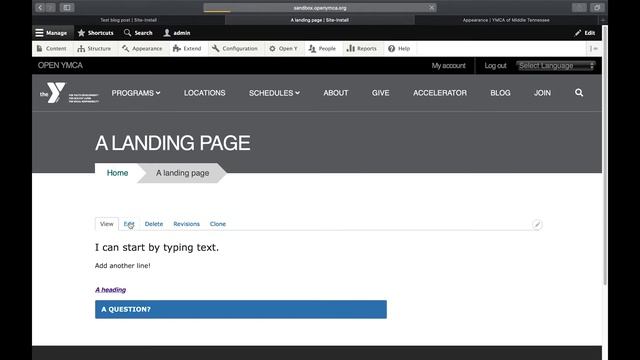
Task: Open JOIN page
Action: (x=542, y=93)
